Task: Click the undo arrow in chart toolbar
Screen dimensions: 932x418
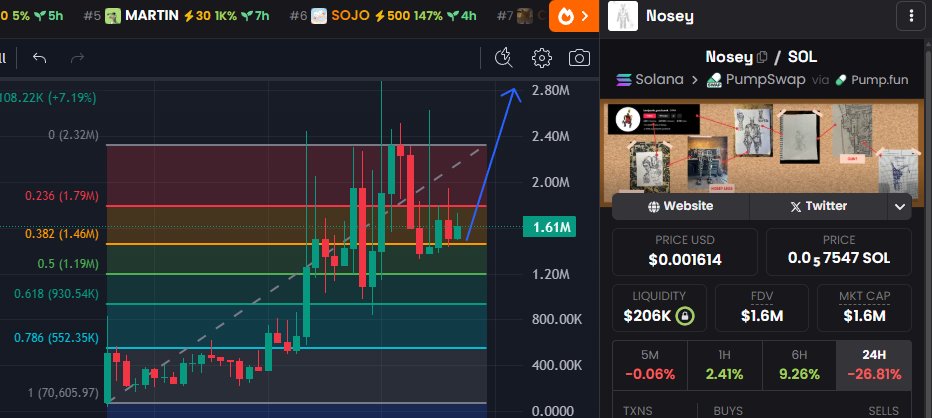Action: (x=39, y=58)
